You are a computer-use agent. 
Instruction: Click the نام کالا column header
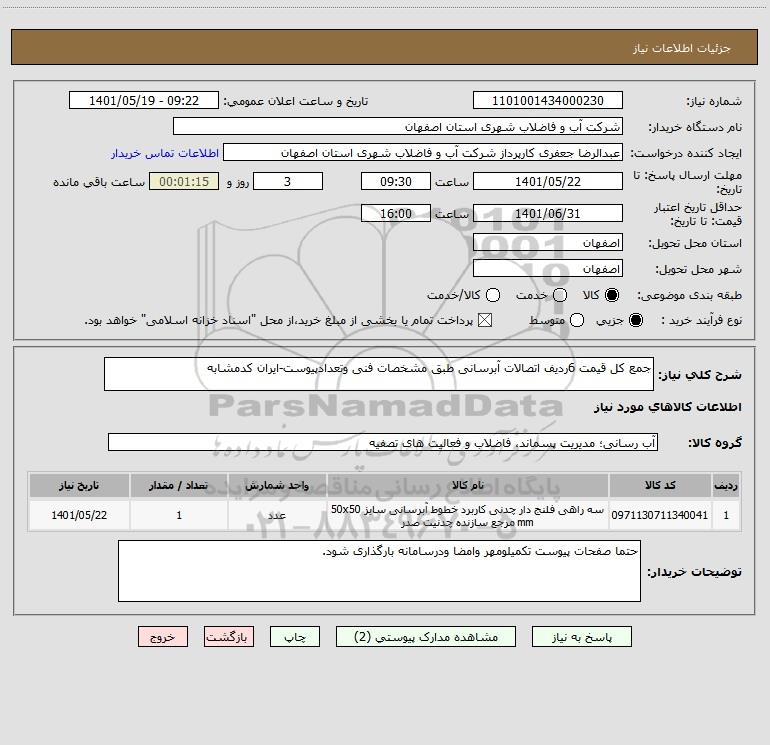click(468, 485)
